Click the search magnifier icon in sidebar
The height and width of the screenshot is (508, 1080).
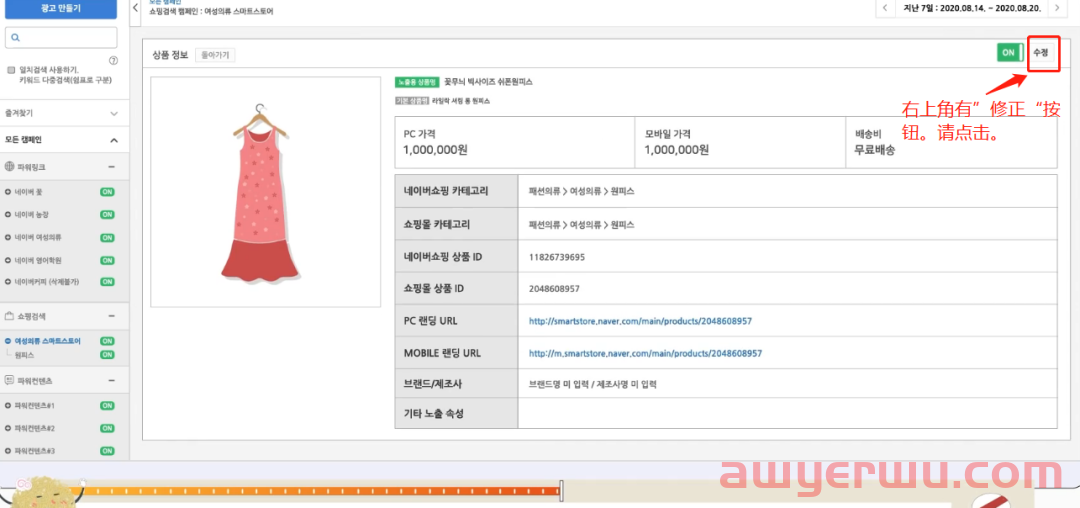16,38
